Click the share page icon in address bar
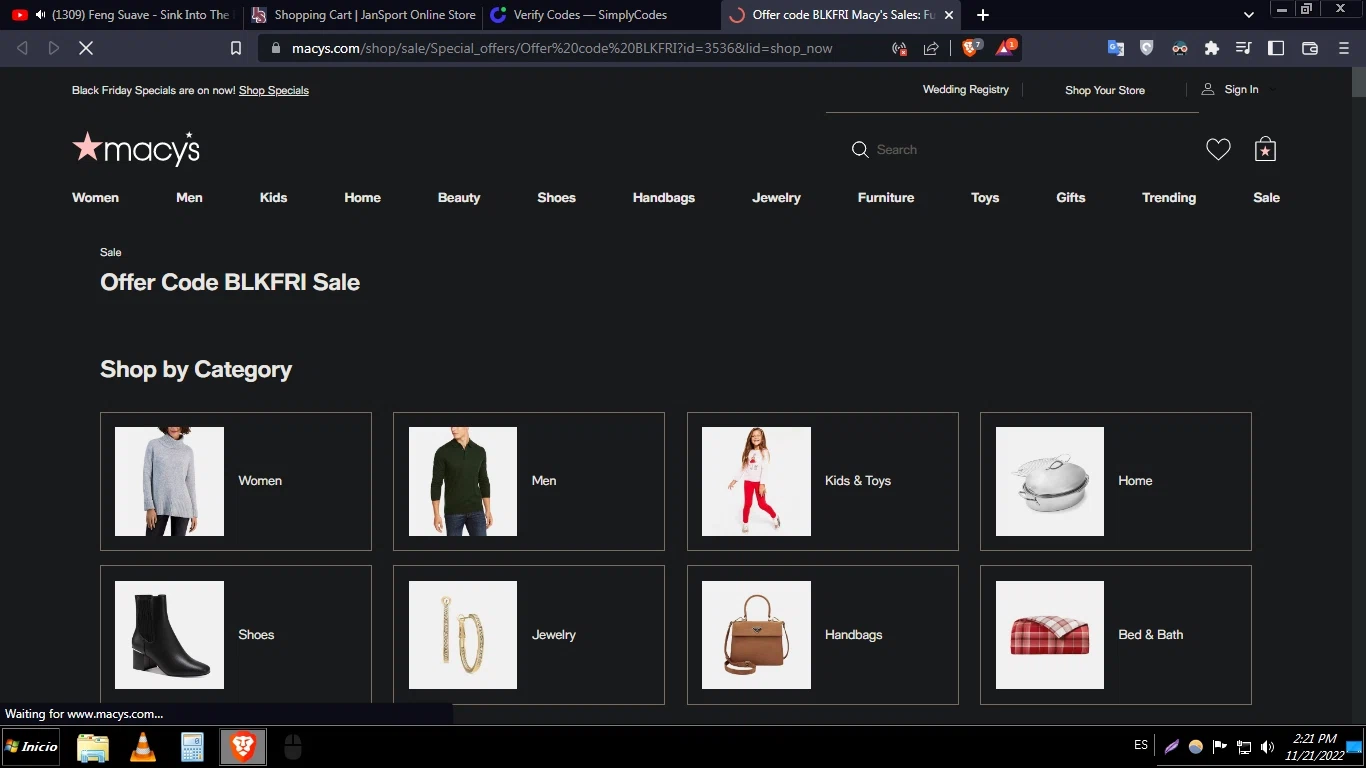Image resolution: width=1366 pixels, height=768 pixels. 931,48
